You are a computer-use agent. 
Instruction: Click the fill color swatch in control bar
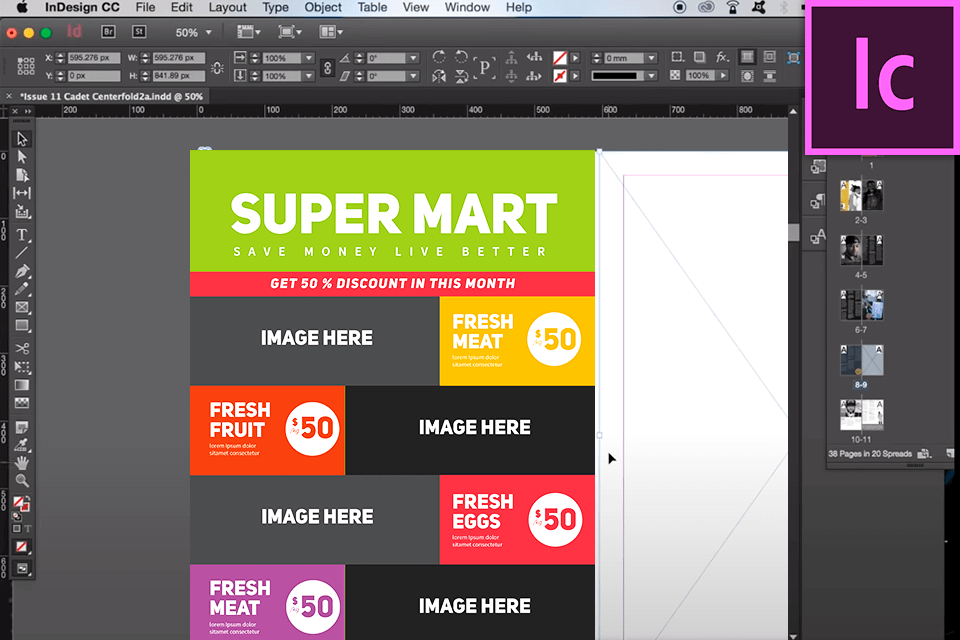click(x=561, y=58)
